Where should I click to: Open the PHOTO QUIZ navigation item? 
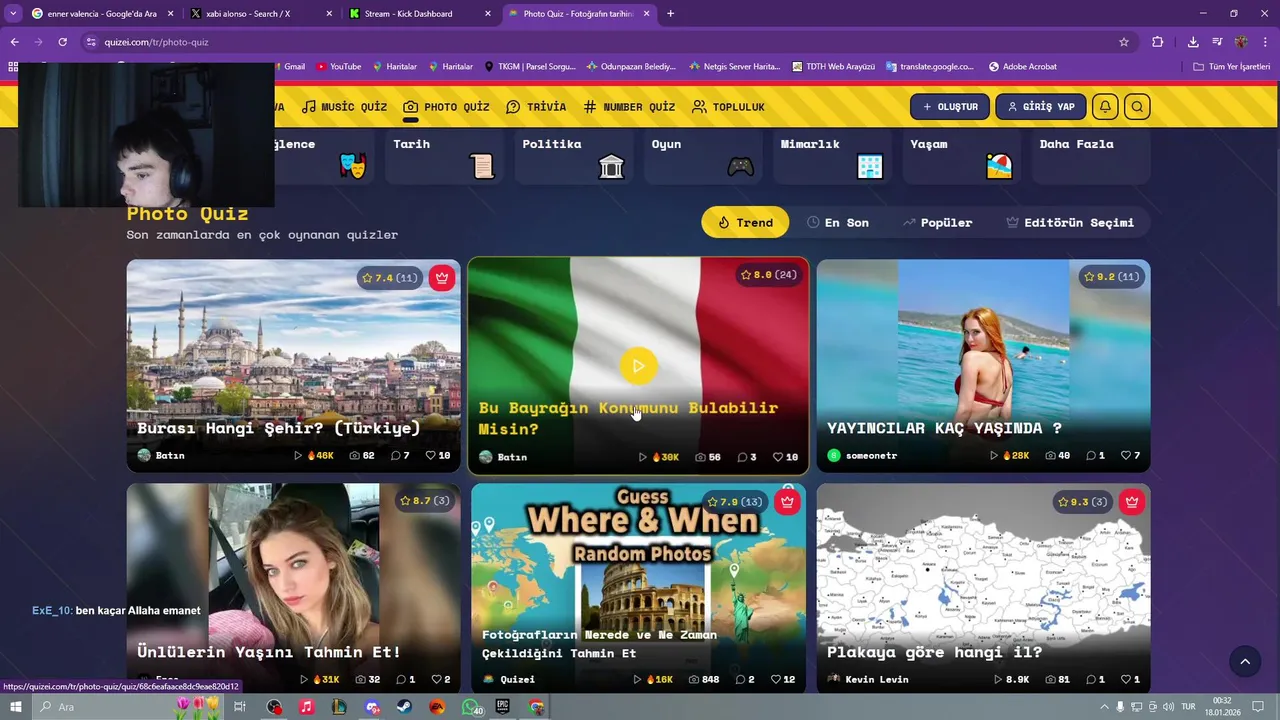(446, 107)
